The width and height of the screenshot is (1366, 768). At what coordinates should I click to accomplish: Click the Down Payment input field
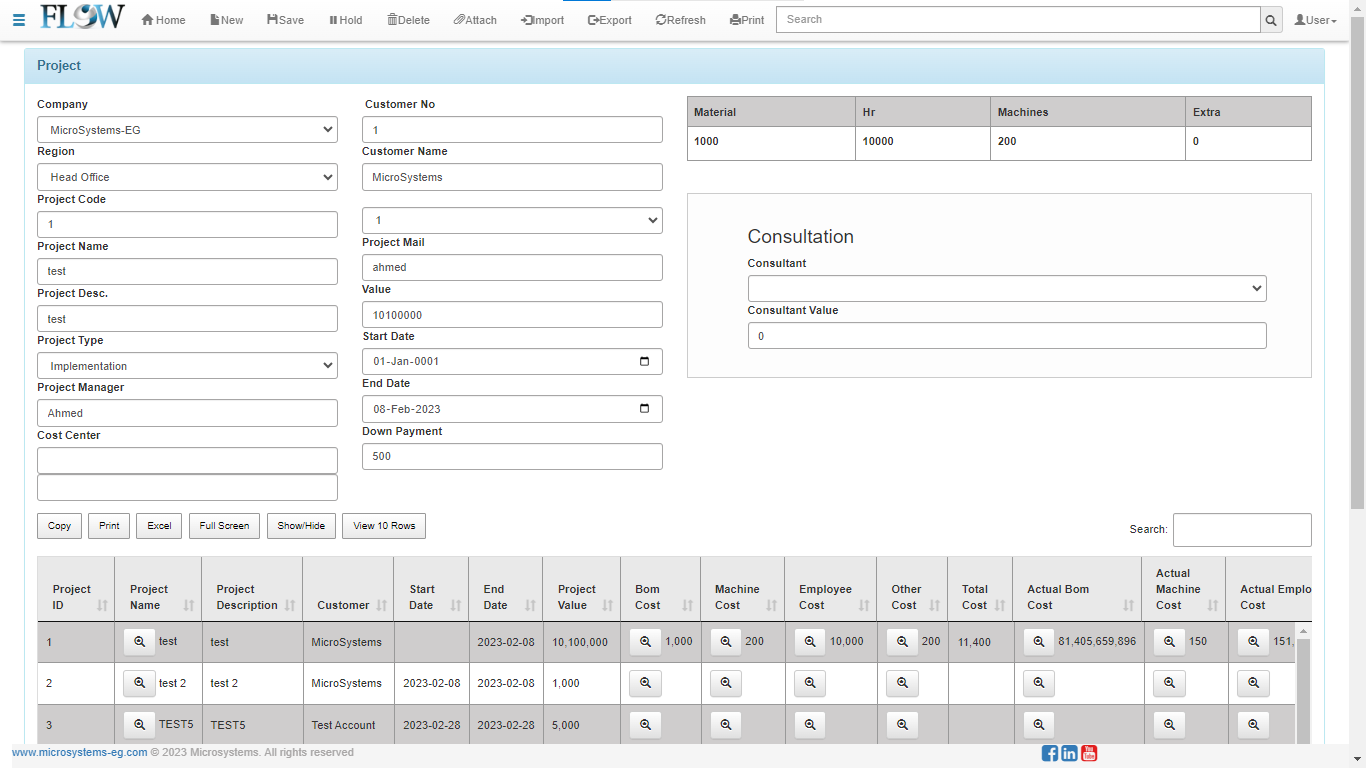point(511,456)
